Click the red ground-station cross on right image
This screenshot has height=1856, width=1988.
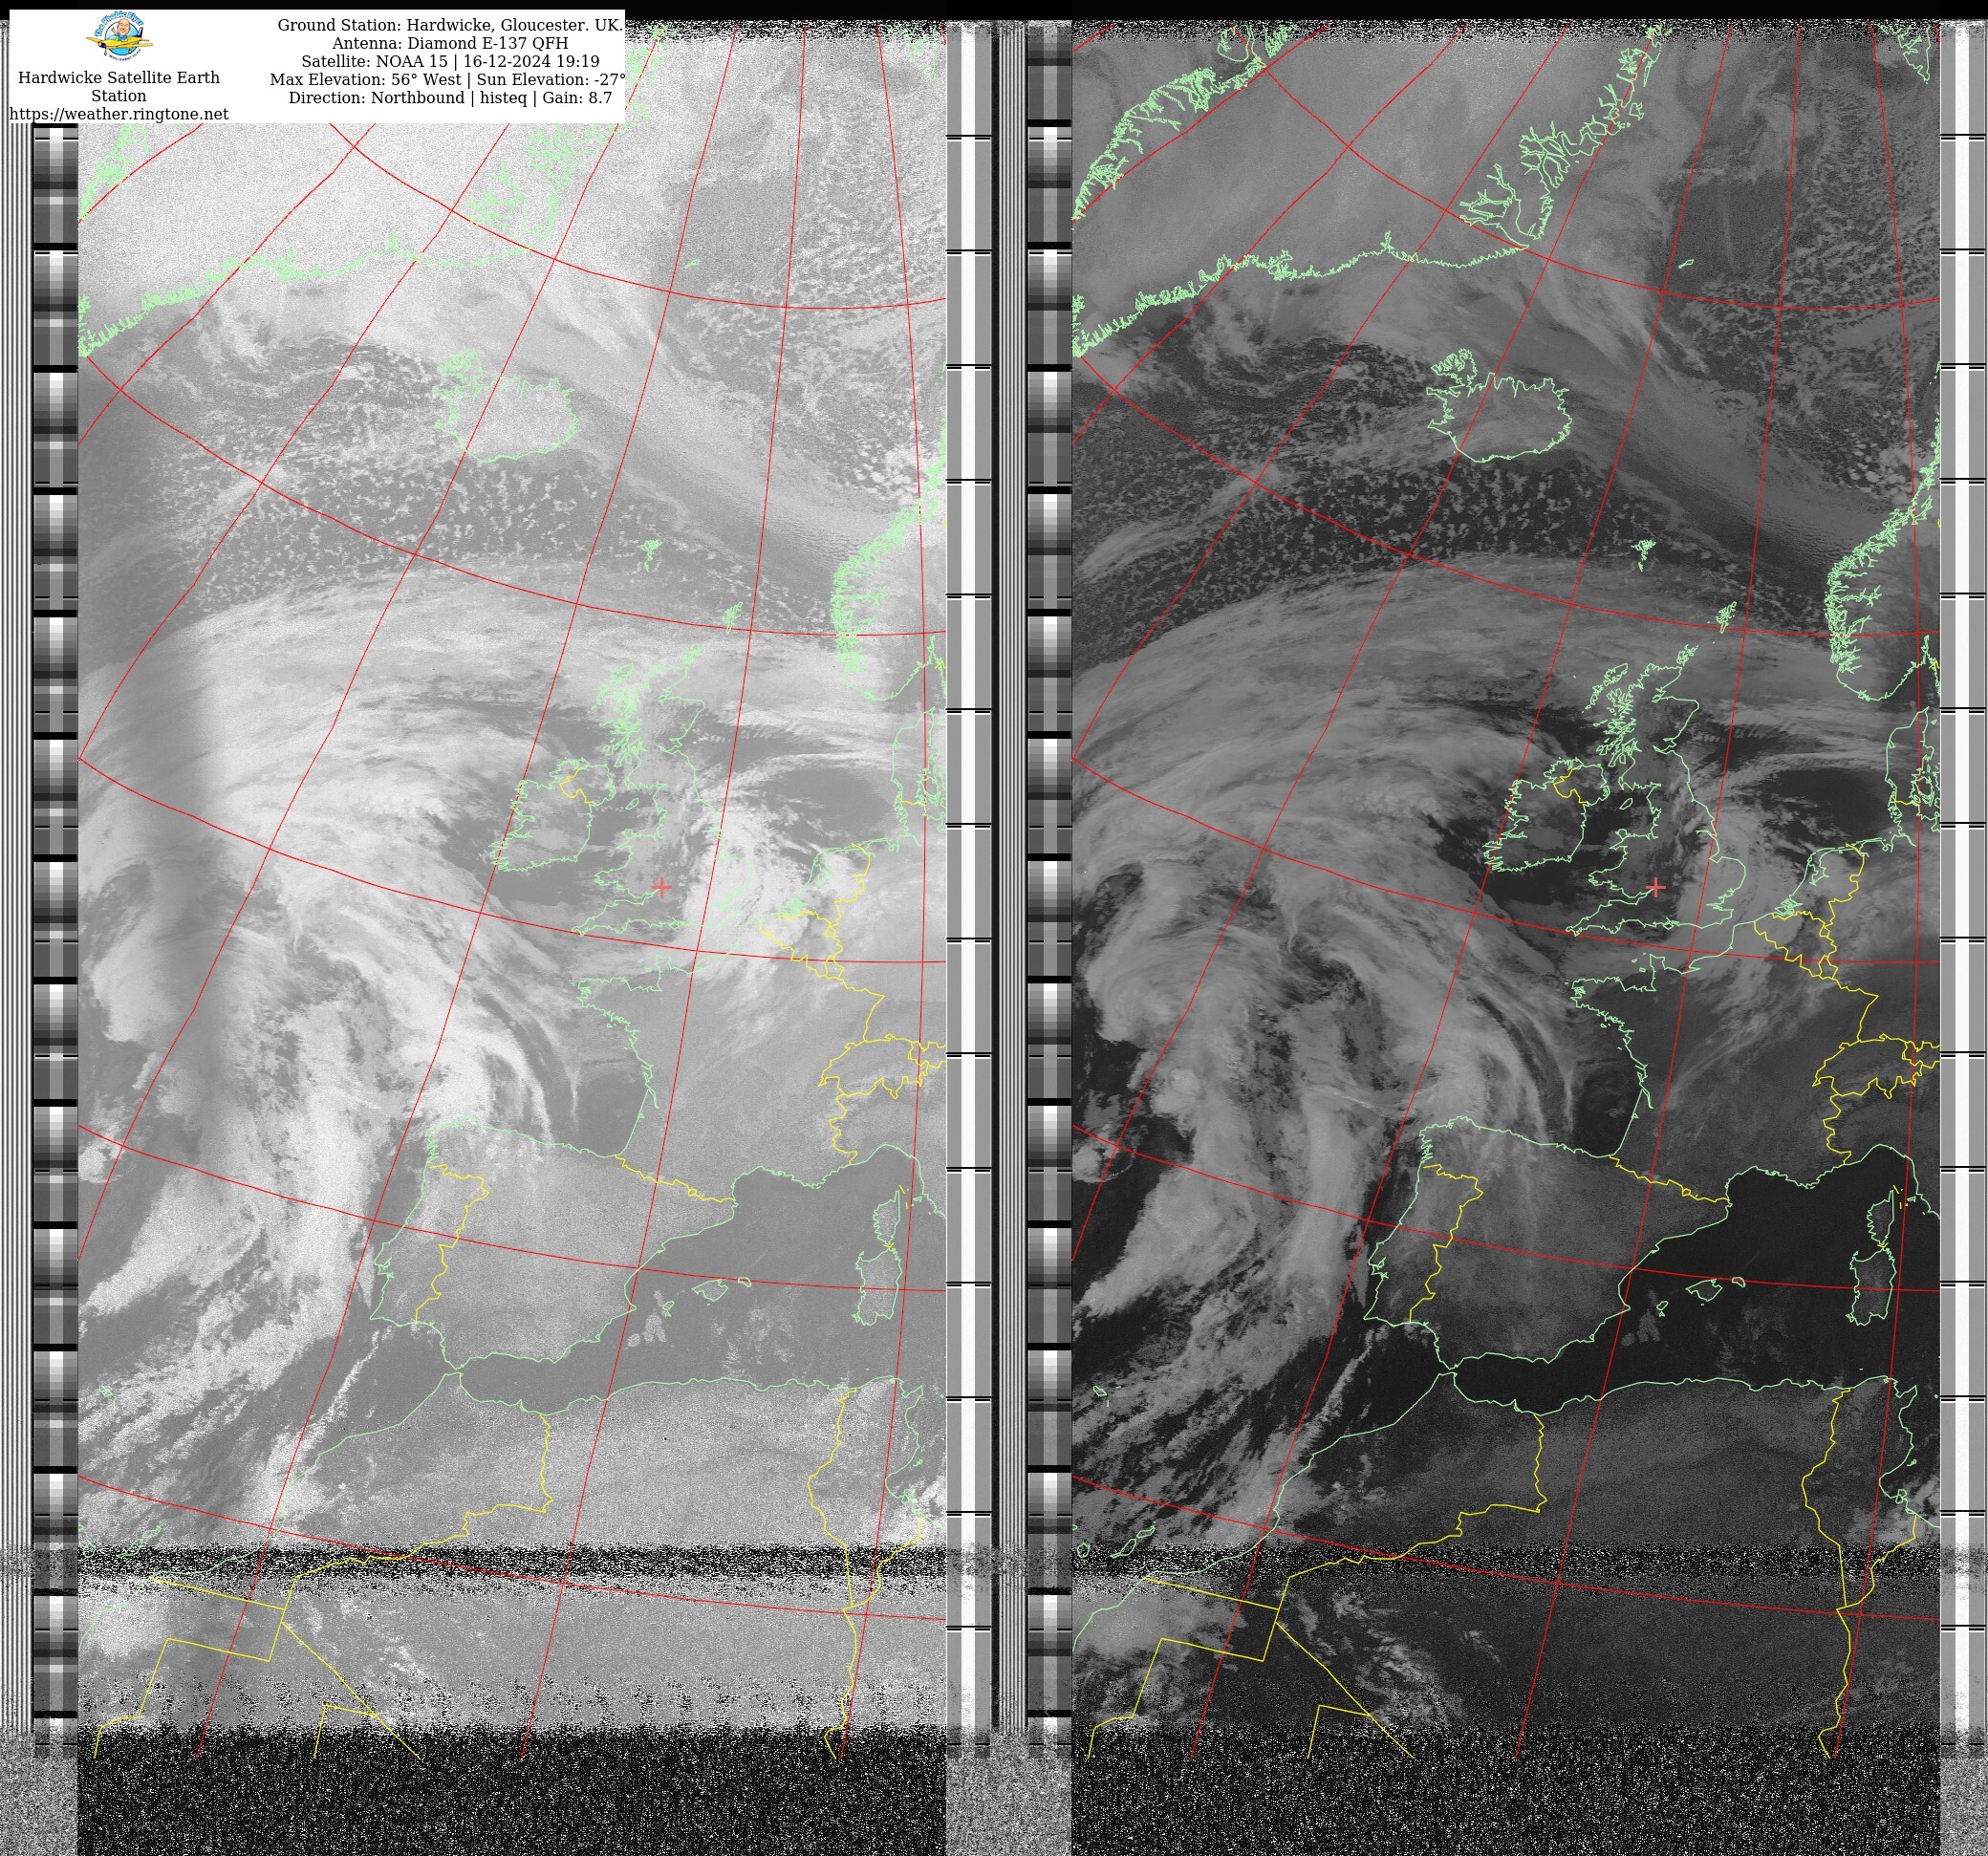click(1656, 887)
